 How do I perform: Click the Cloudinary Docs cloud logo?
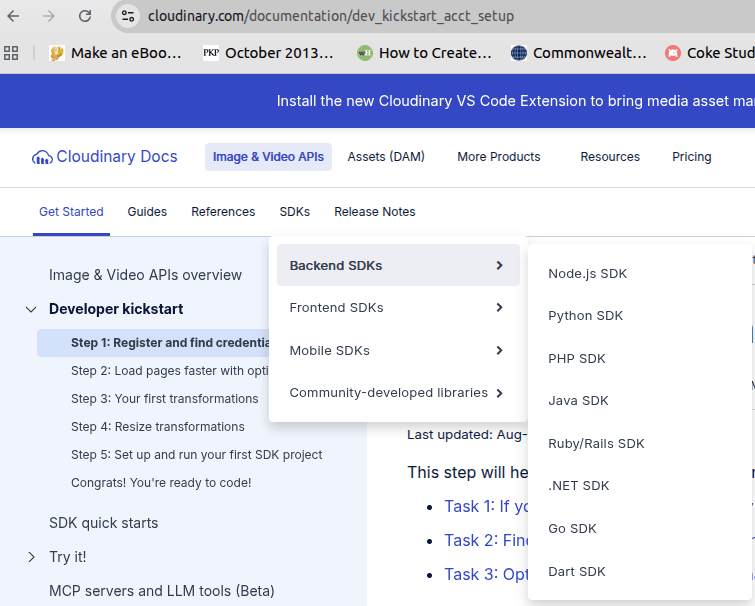42,157
